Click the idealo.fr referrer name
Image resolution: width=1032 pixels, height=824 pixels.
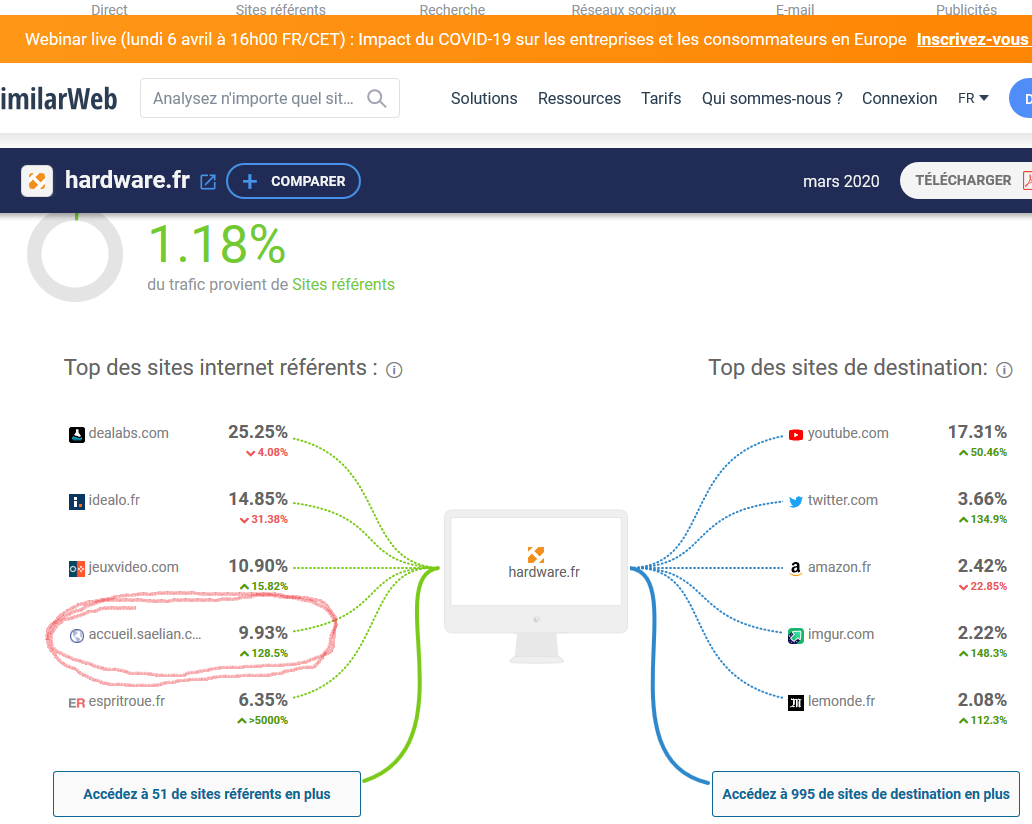pyautogui.click(x=114, y=500)
